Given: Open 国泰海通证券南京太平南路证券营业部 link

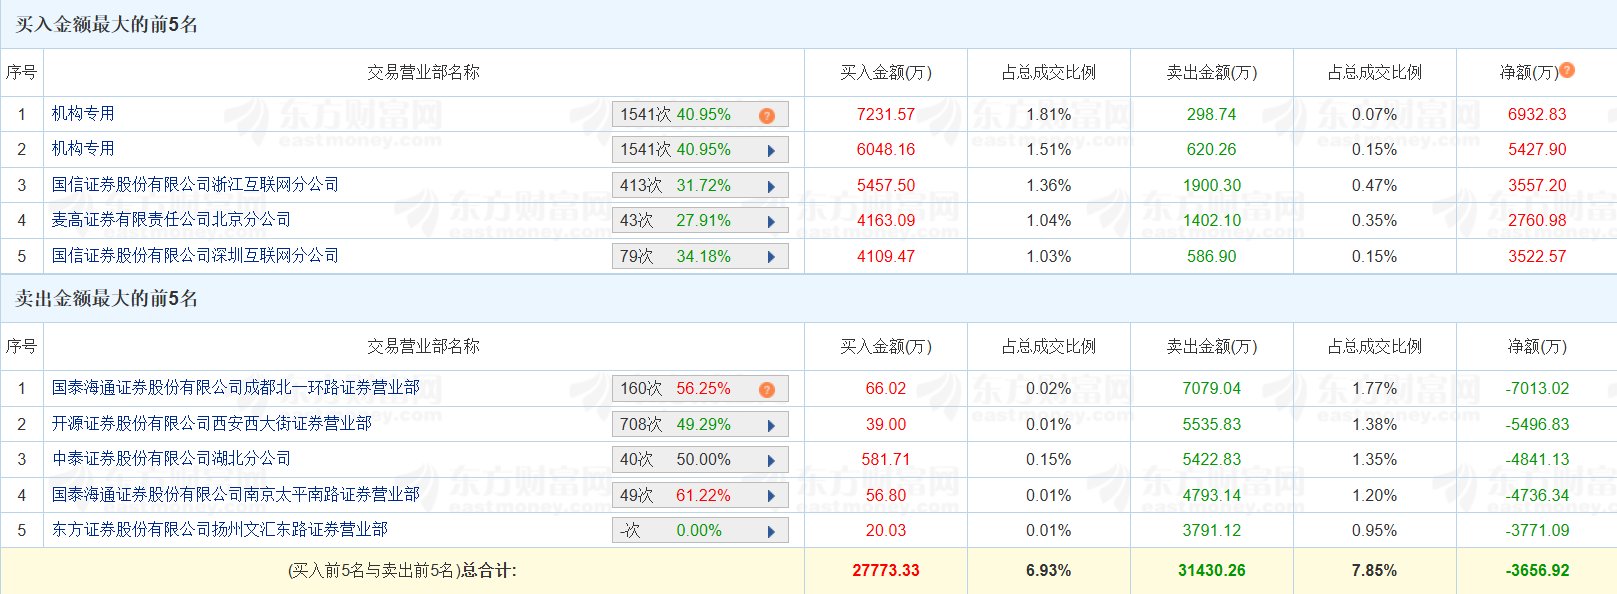Looking at the screenshot, I should coord(235,494).
